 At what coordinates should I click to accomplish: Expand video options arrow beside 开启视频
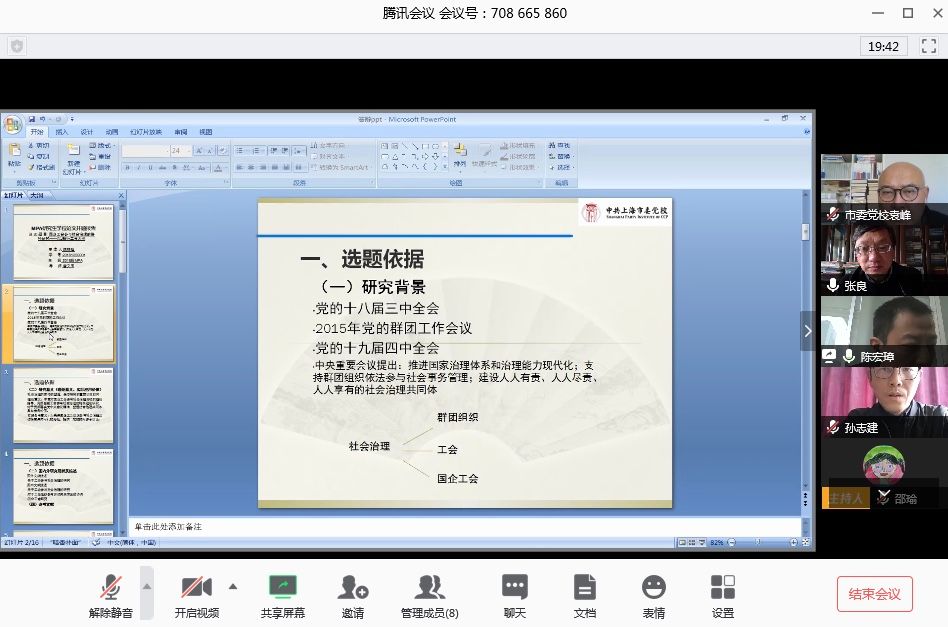[x=233, y=586]
